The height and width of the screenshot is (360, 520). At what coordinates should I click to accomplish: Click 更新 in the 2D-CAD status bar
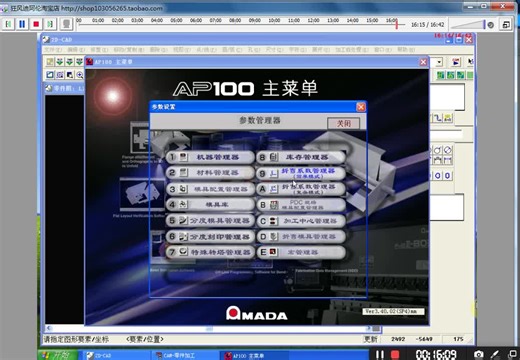[370, 339]
